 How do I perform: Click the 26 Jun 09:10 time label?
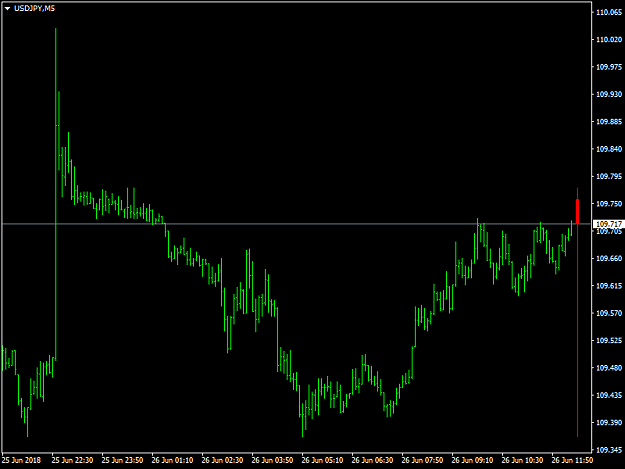click(472, 460)
